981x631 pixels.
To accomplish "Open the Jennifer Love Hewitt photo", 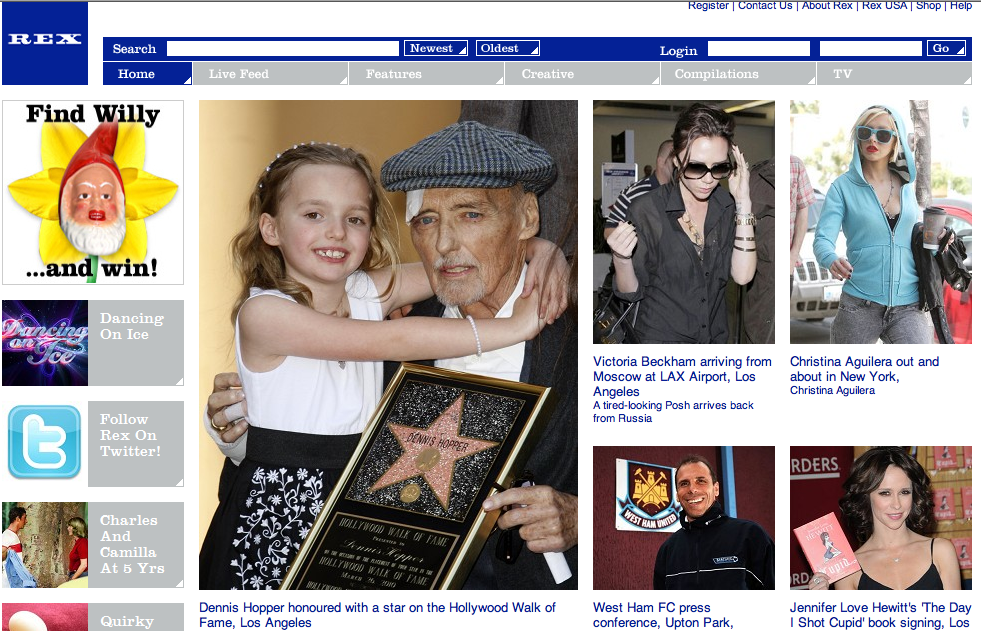I will coord(881,518).
